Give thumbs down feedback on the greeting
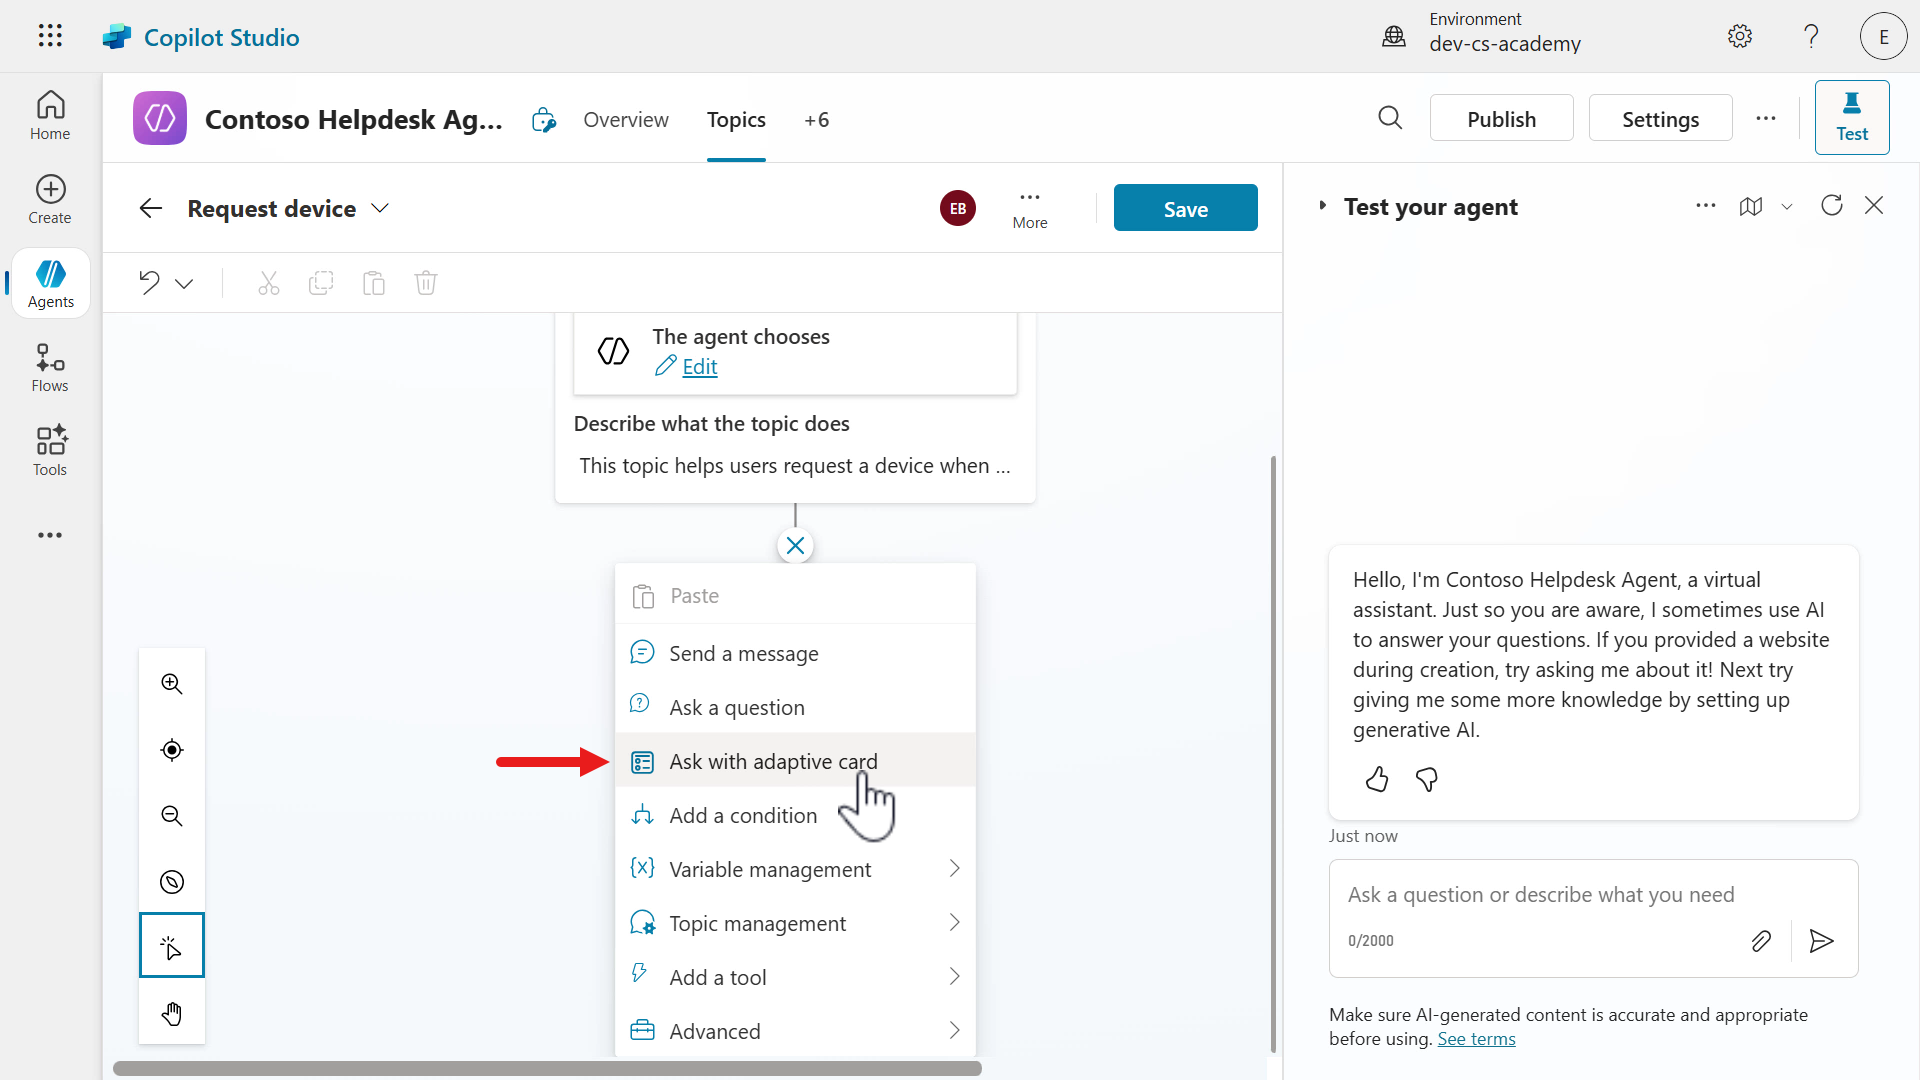 click(x=1426, y=779)
